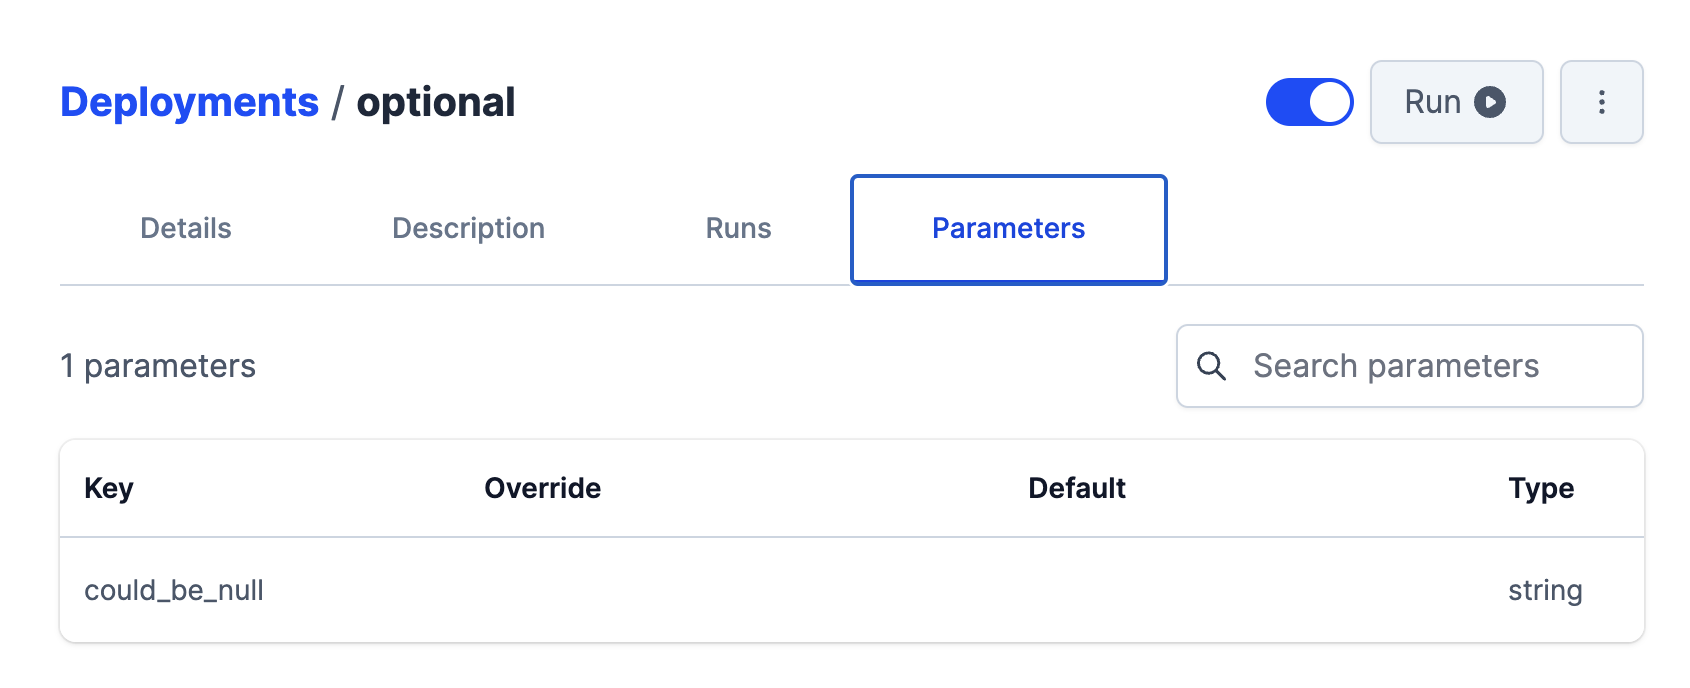The image size is (1690, 688).
Task: Click the Default column header
Action: tap(1077, 488)
